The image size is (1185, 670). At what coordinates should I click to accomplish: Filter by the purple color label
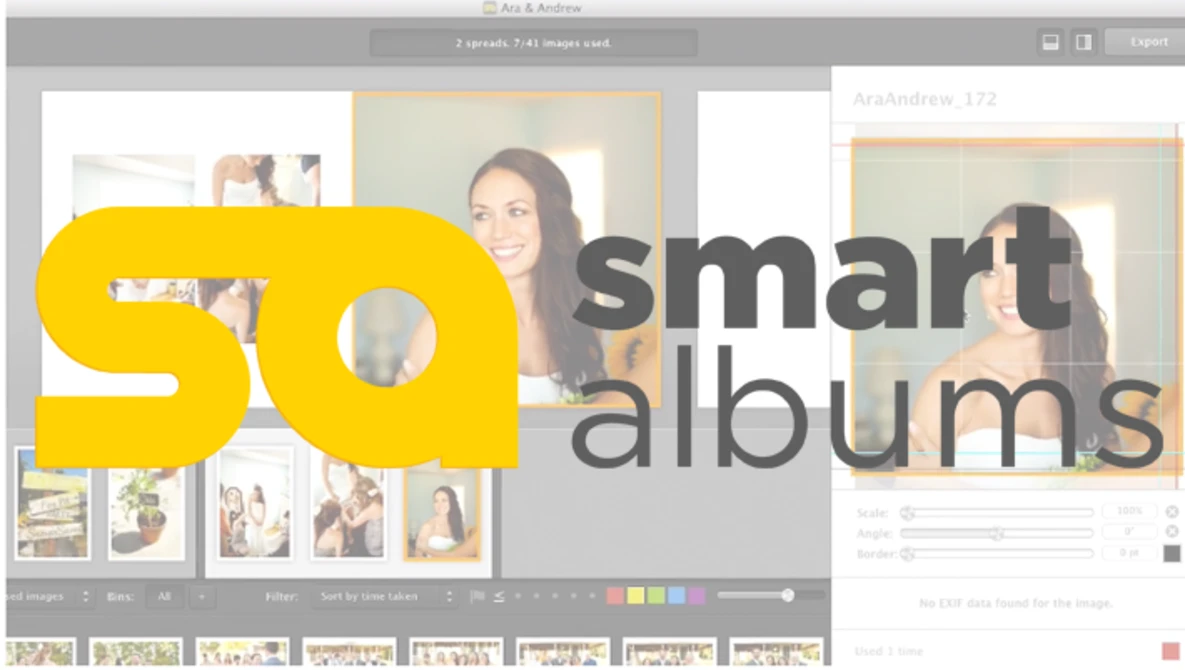point(697,596)
